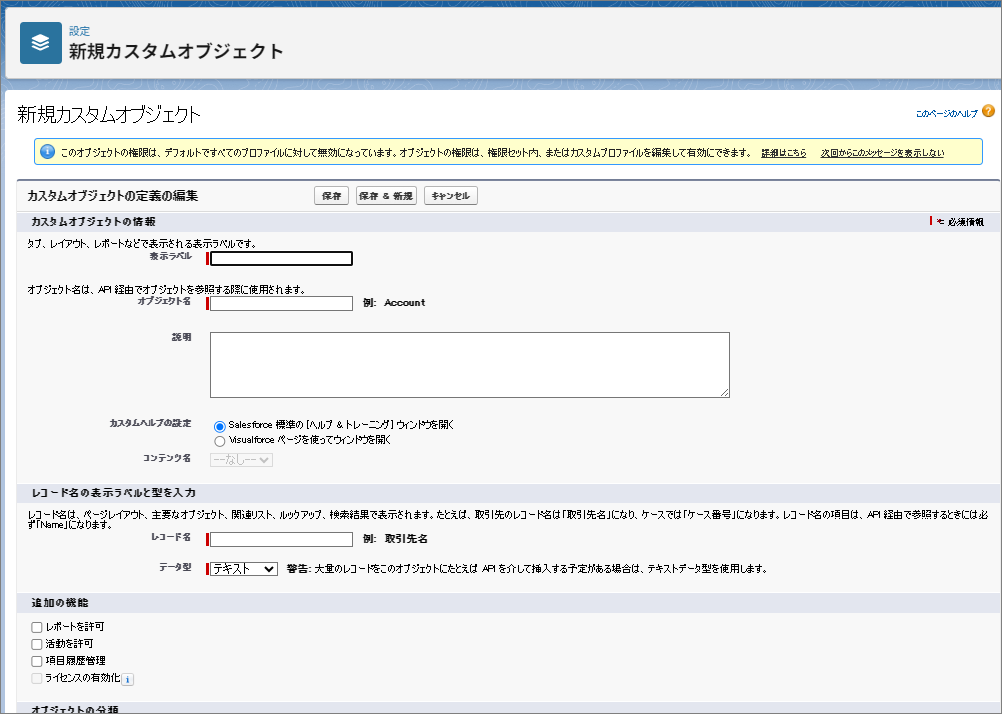Screen dimensions: 1002x714
Task: Toggle the 項目履歴管理 checkbox
Action: 37,661
